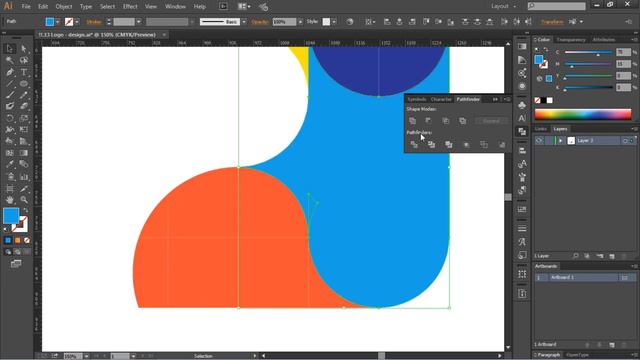Switch to the Links tab
The width and height of the screenshot is (640, 360).
tap(541, 129)
